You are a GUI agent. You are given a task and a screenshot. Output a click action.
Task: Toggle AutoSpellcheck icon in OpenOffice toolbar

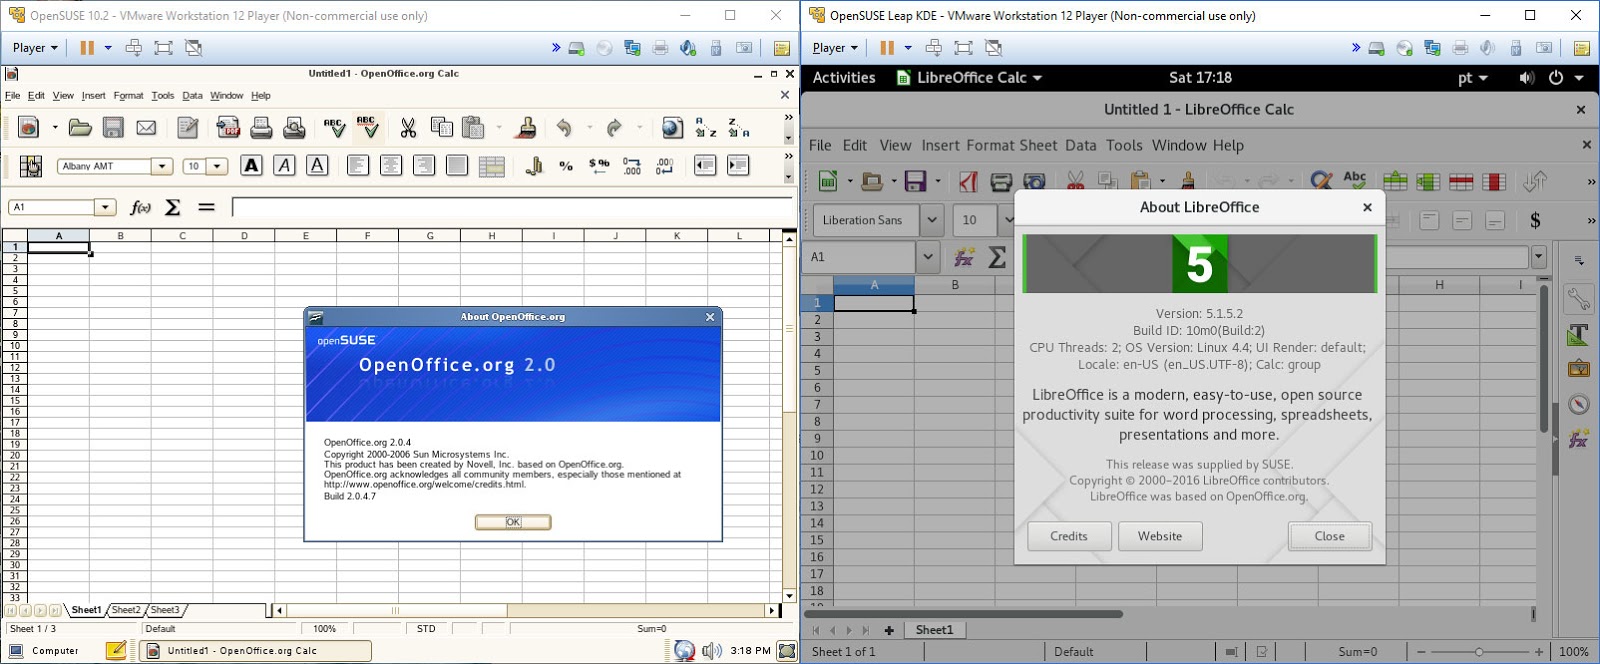367,128
